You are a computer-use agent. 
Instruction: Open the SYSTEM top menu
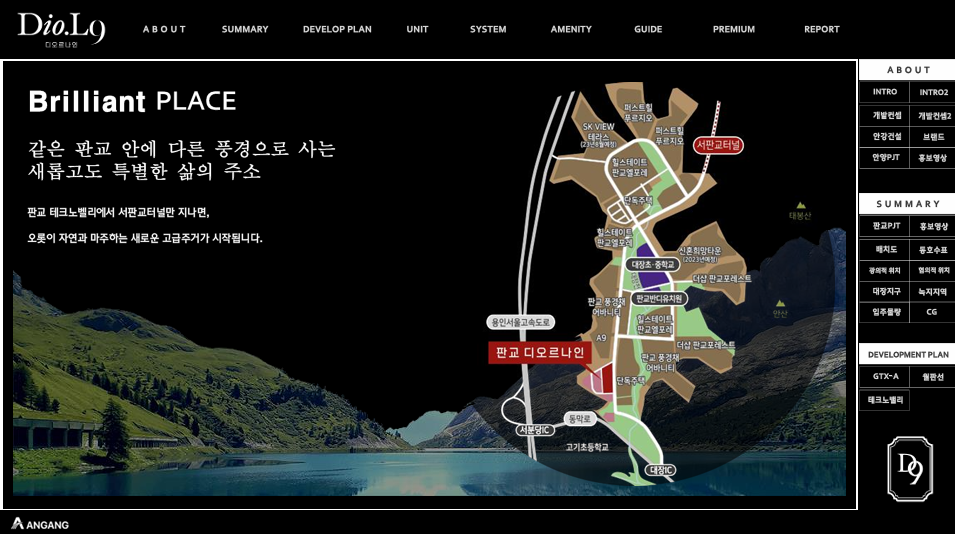tap(488, 29)
